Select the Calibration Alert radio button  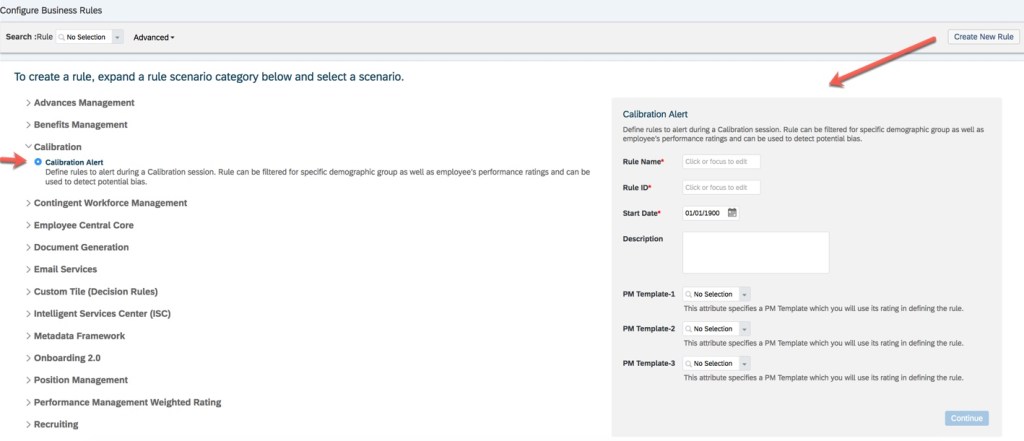tap(38, 161)
